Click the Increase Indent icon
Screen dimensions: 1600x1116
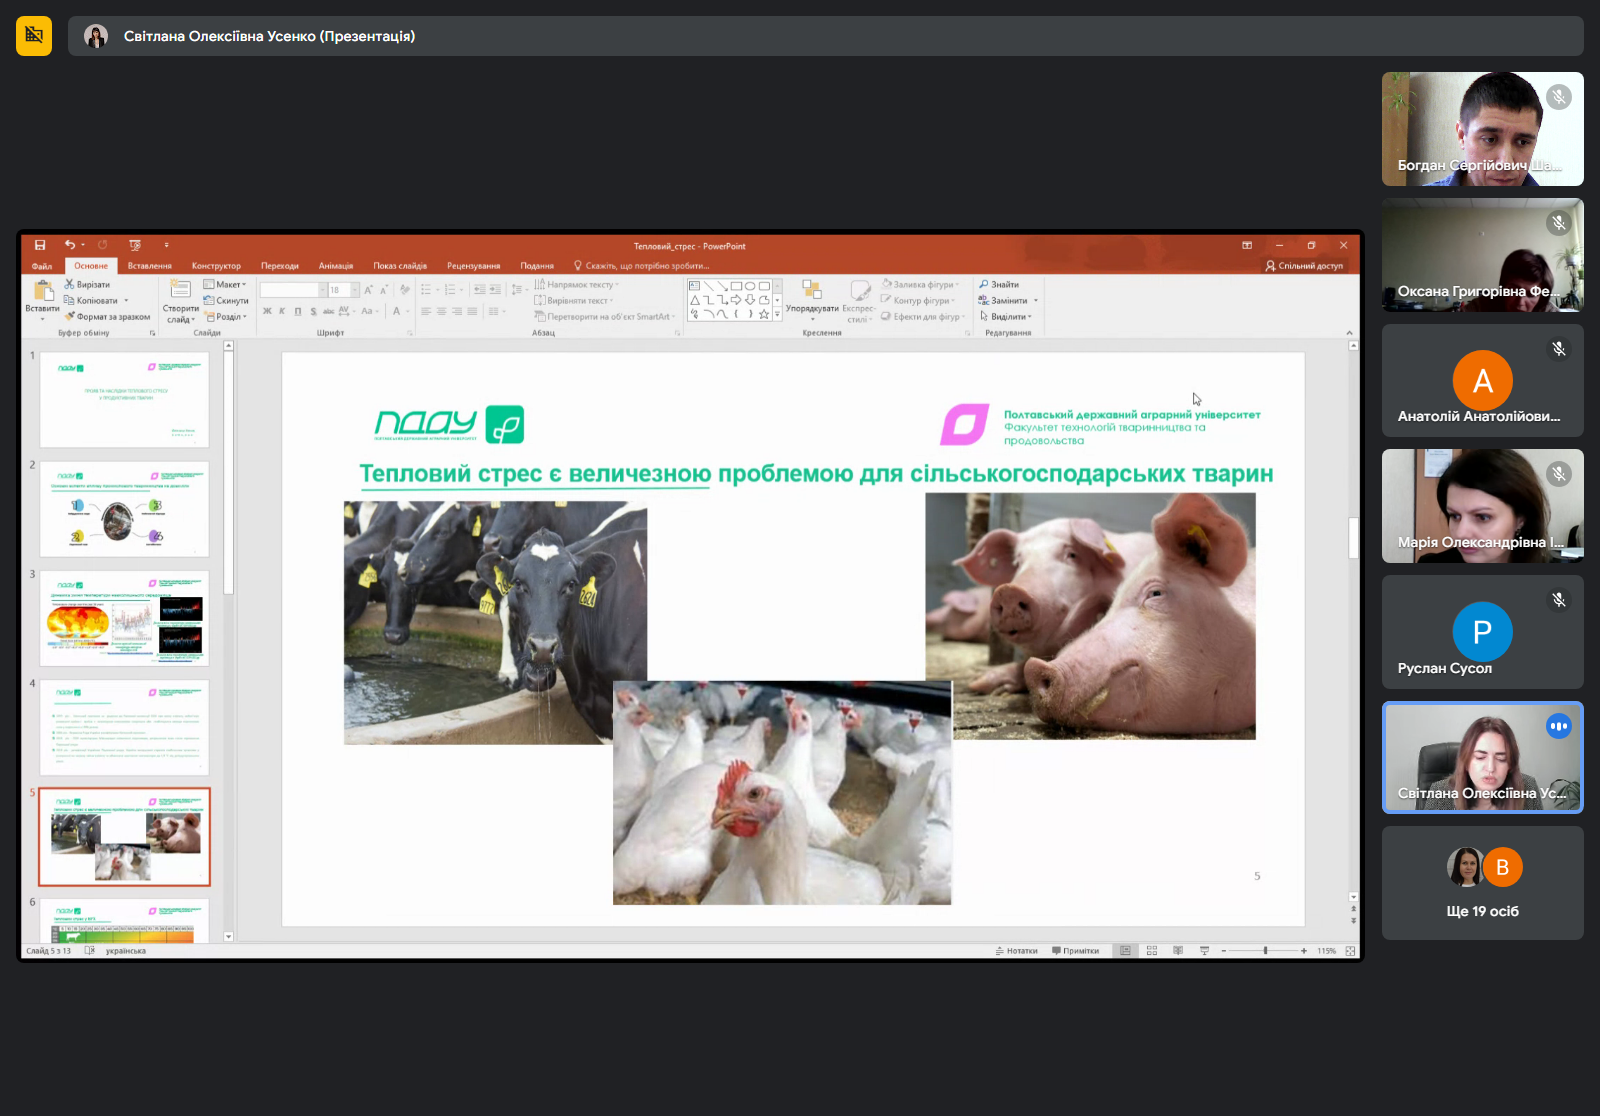point(494,289)
